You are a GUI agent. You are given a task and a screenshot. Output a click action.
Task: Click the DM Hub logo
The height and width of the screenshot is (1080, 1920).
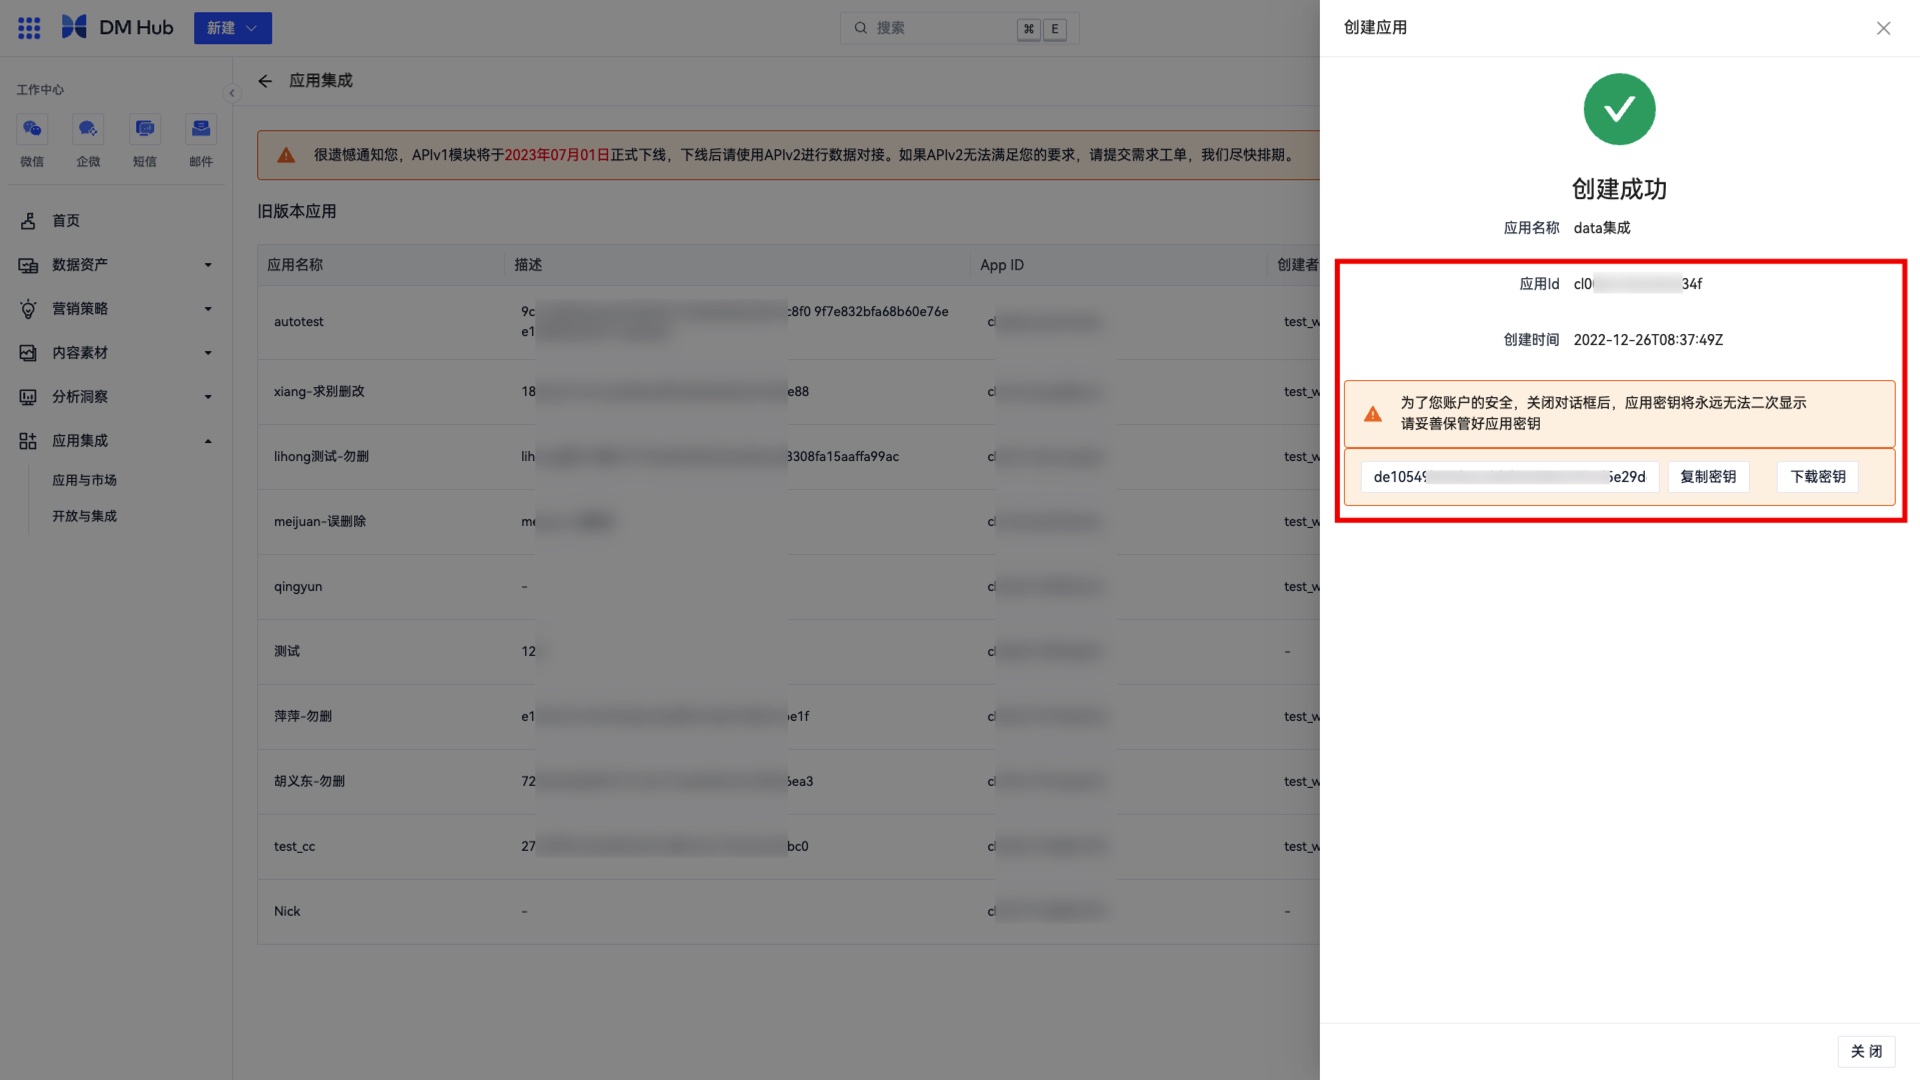coord(117,28)
